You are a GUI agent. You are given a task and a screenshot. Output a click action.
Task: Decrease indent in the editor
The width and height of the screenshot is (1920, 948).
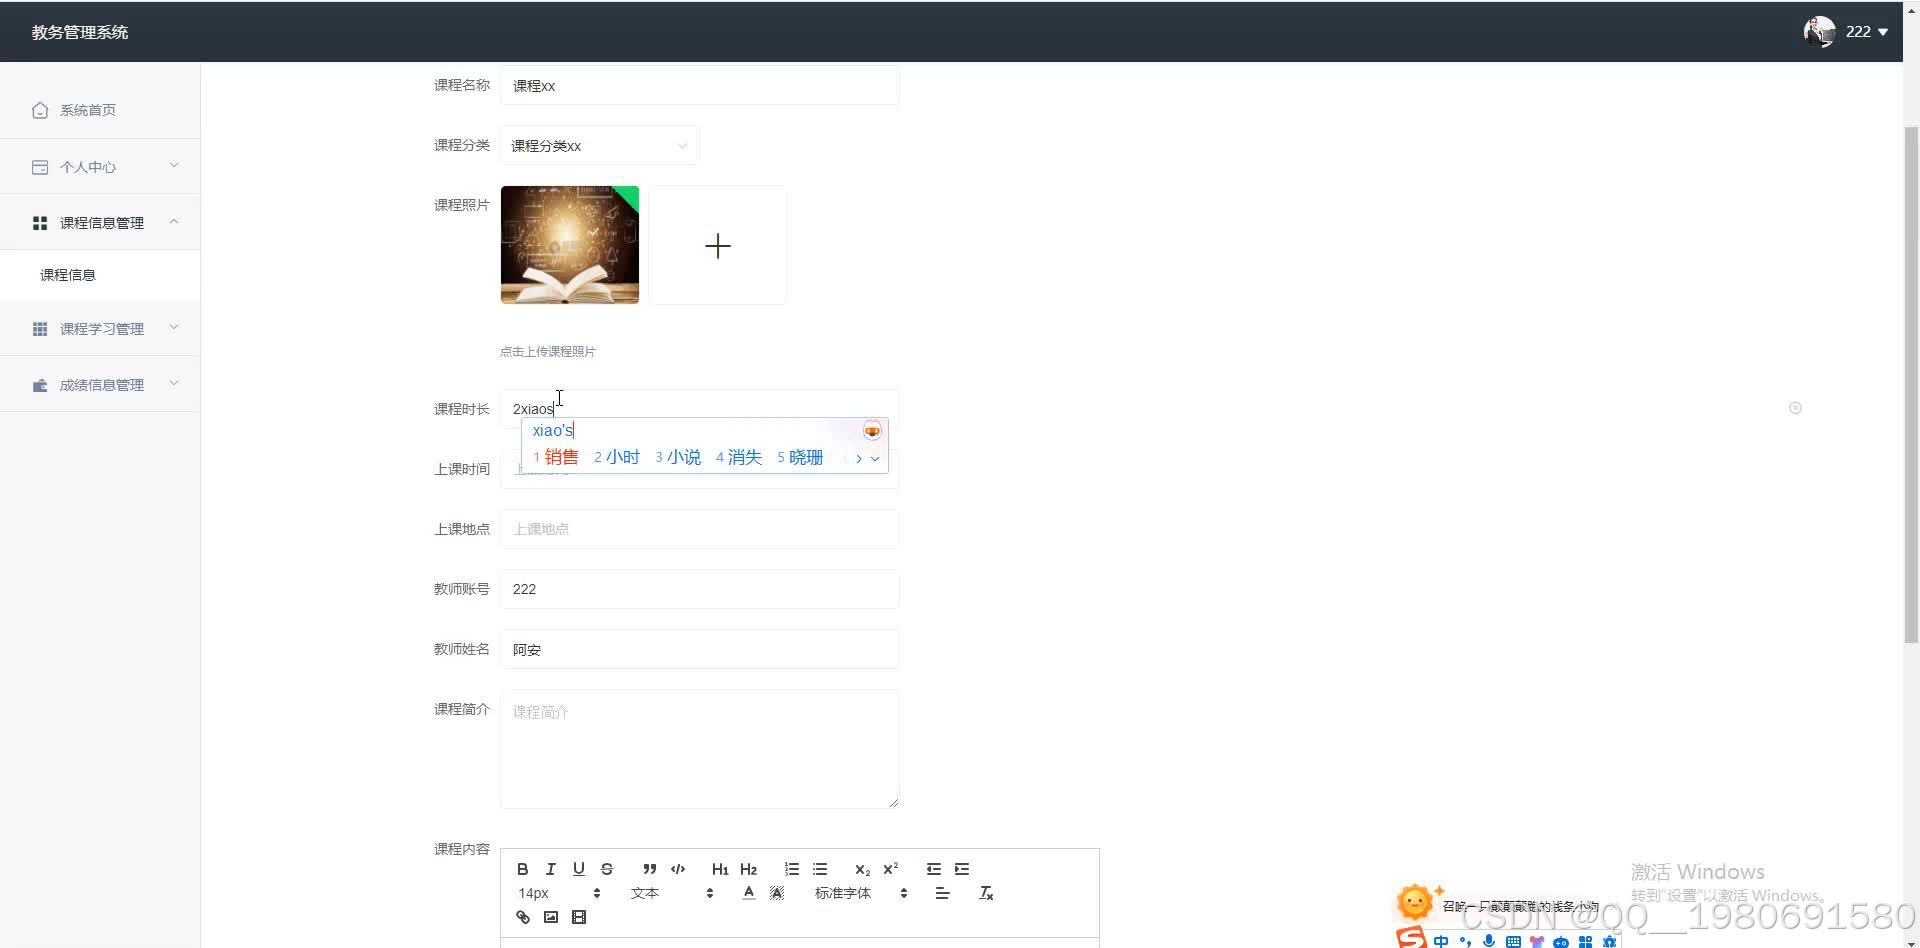(x=934, y=869)
